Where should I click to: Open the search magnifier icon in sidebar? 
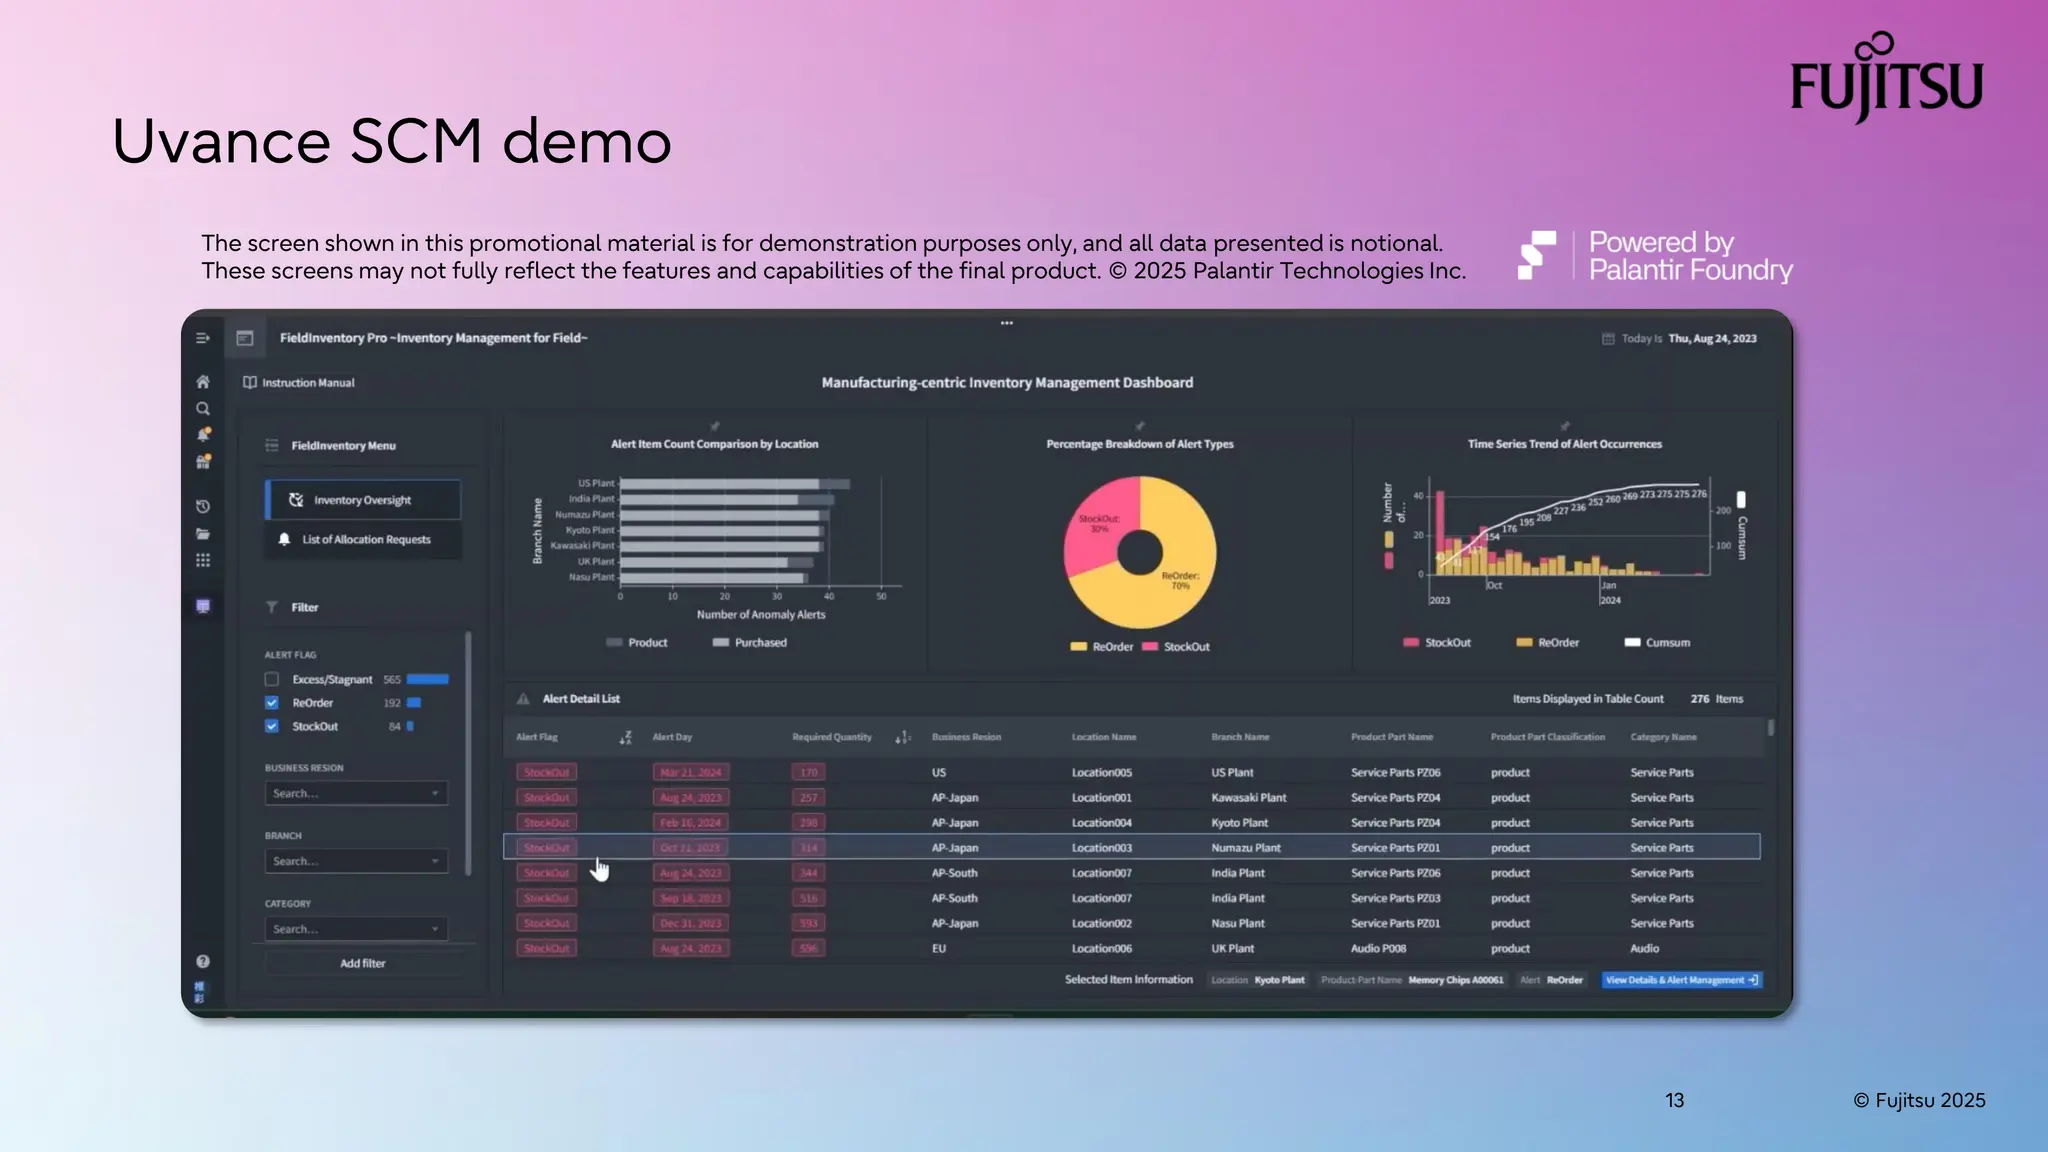203,408
